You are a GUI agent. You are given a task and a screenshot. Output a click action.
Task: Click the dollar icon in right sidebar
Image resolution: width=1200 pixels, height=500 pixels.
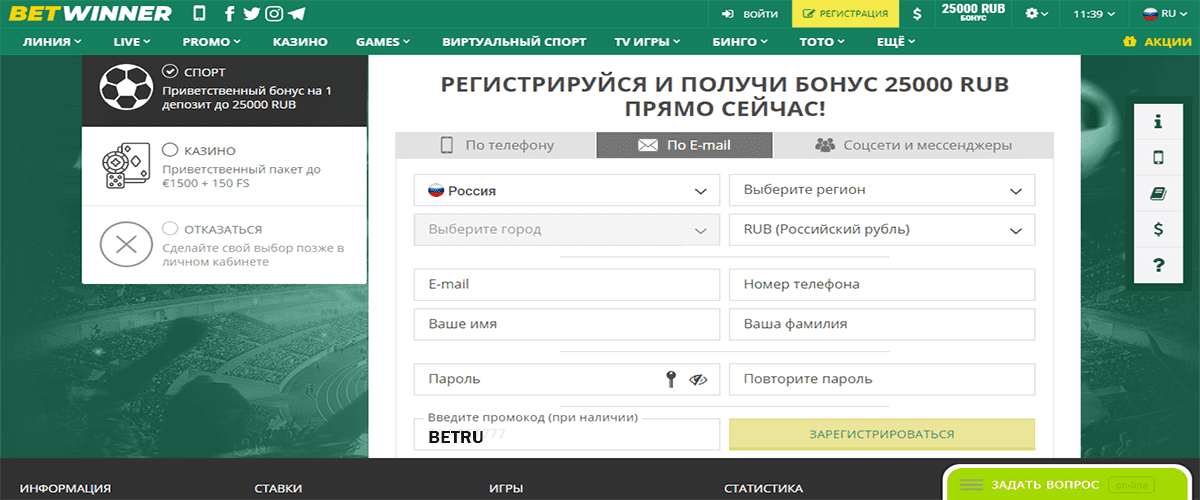(x=1158, y=229)
